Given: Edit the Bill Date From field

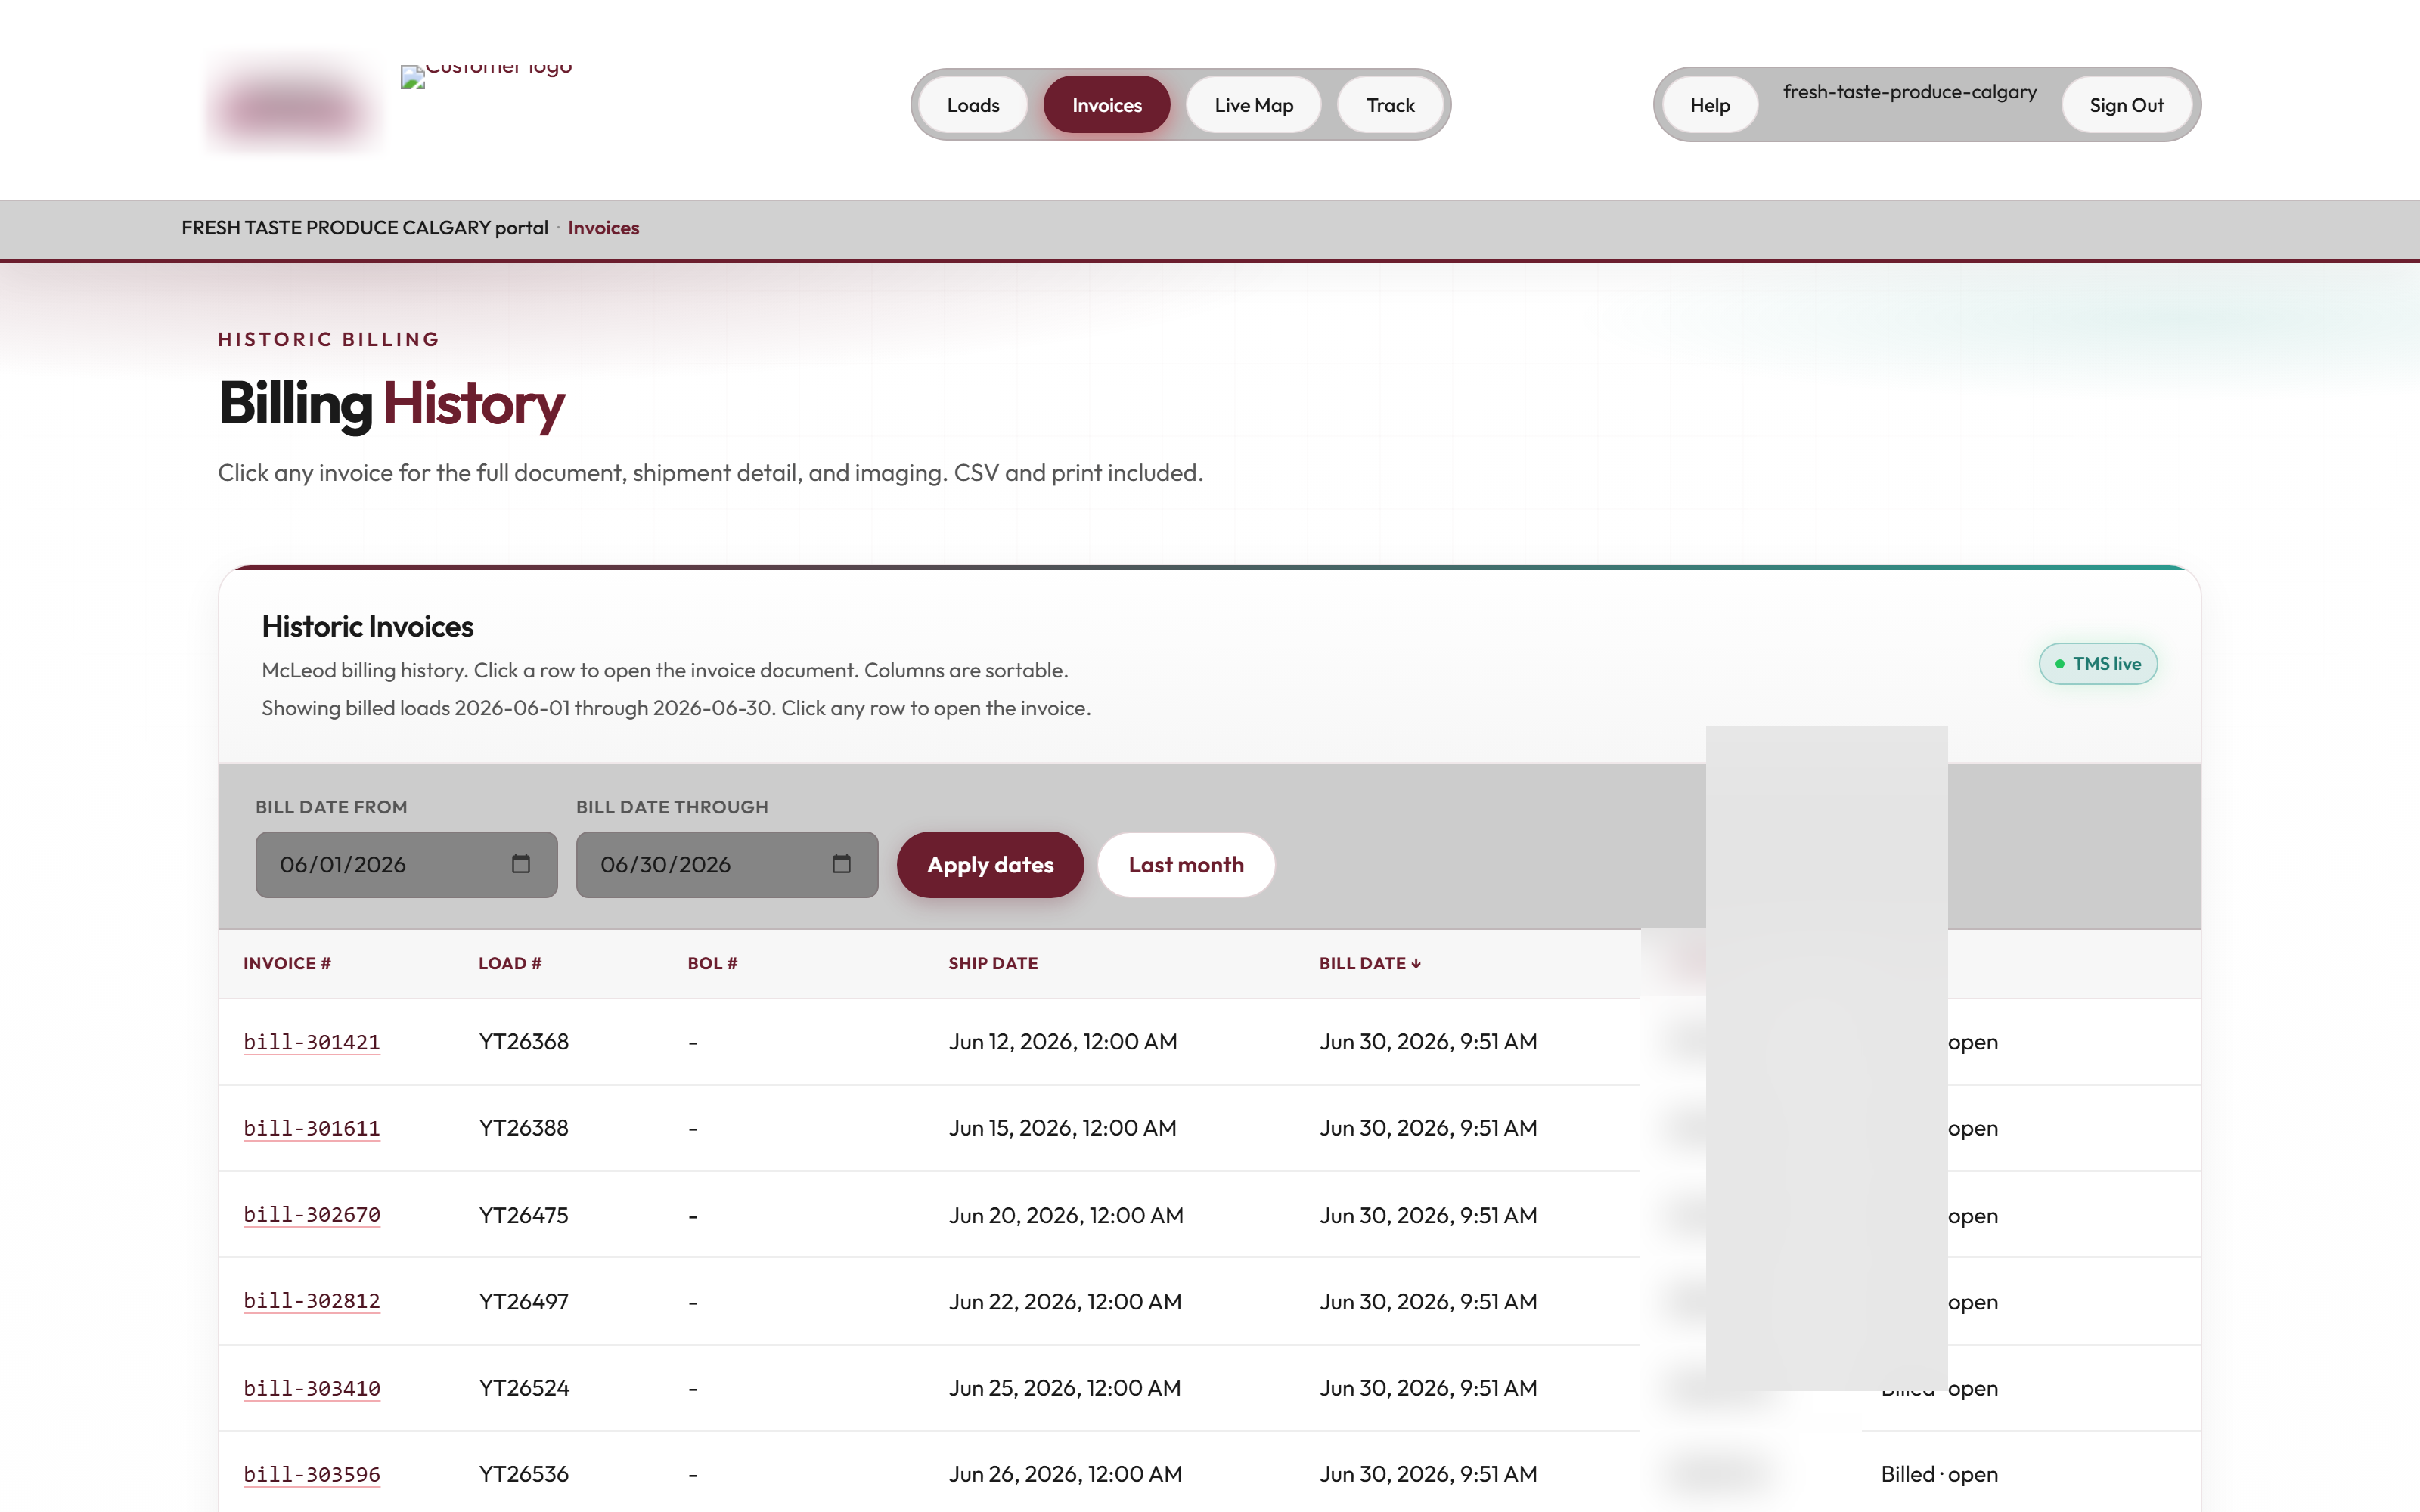Looking at the screenshot, I should (x=406, y=865).
